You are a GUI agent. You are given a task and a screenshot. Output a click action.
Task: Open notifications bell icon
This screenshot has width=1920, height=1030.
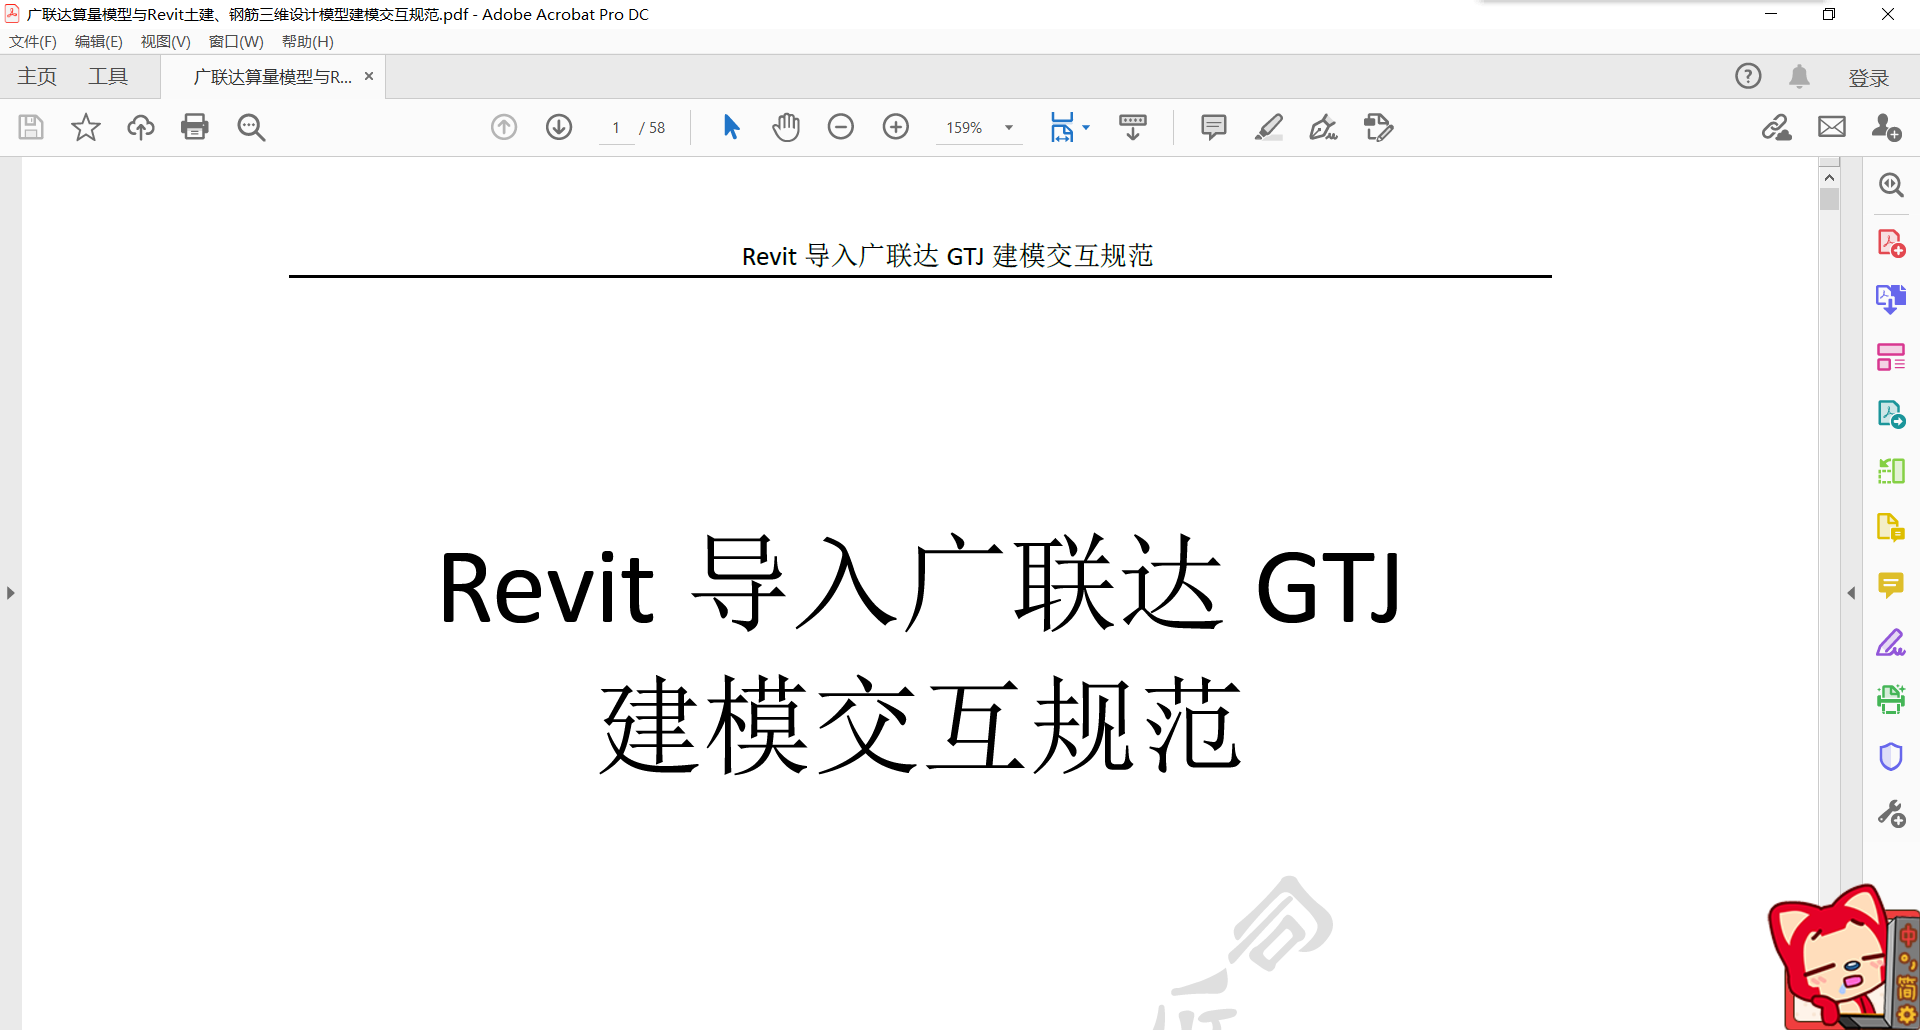click(x=1799, y=76)
